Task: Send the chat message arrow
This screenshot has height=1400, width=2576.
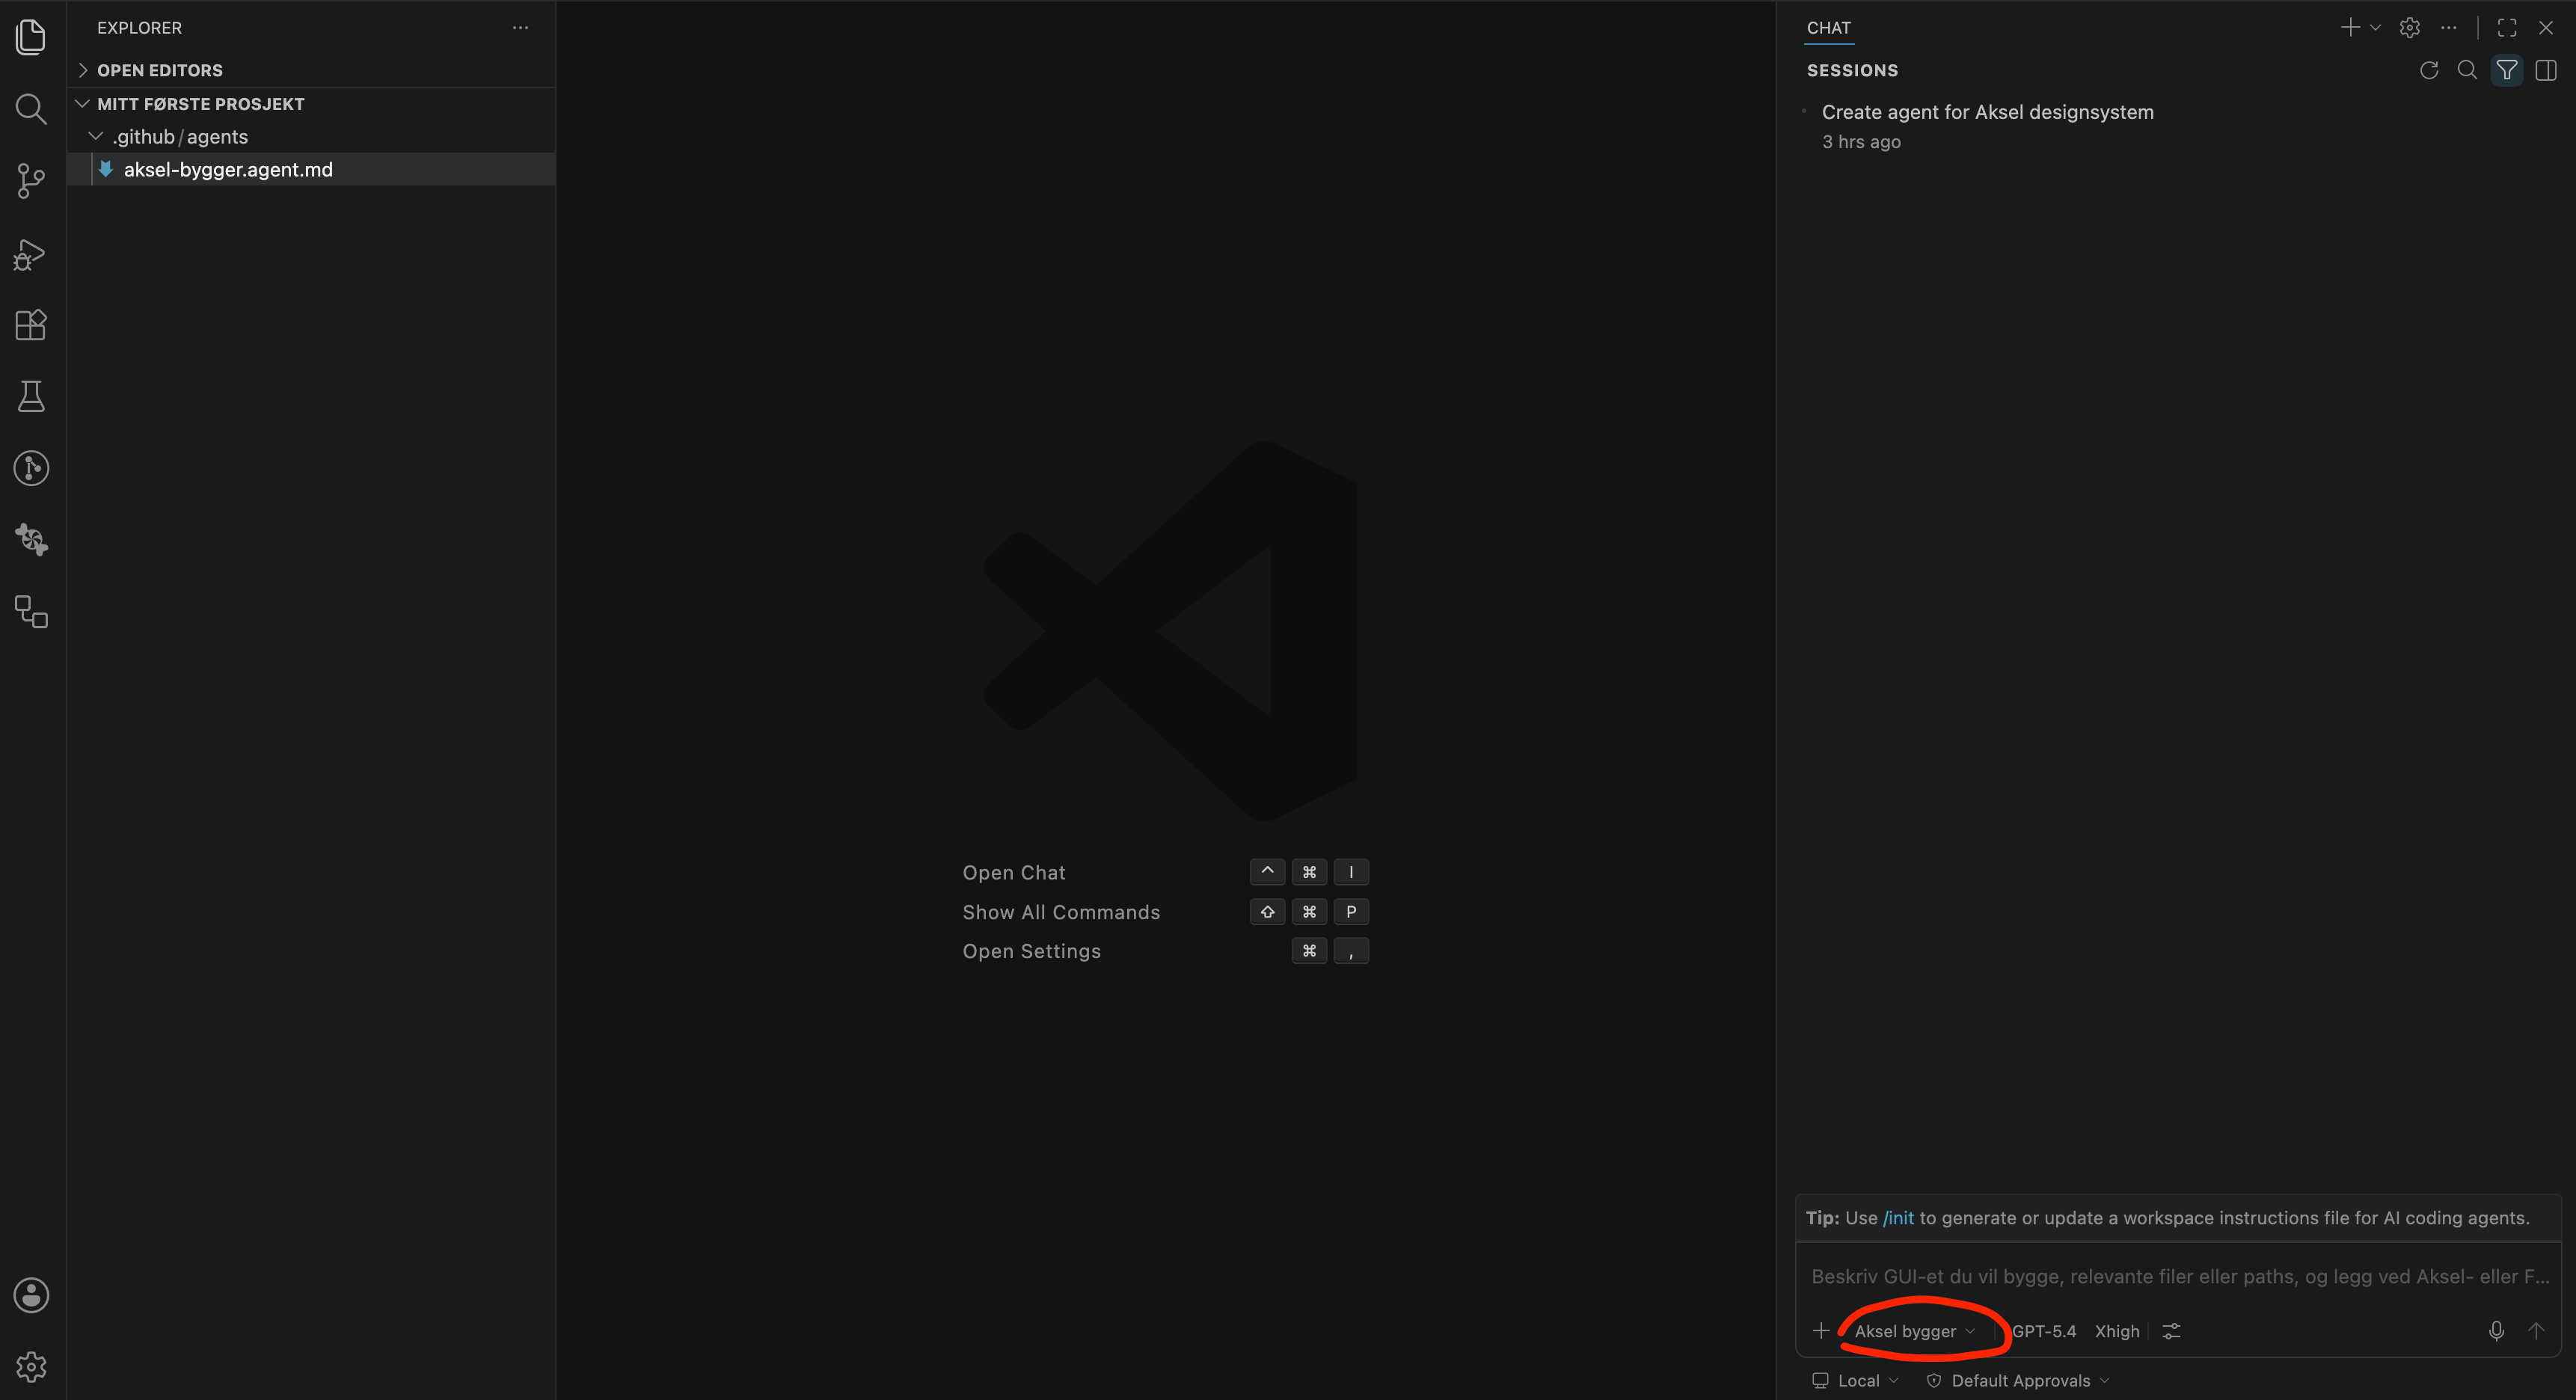Action: pyautogui.click(x=2536, y=1331)
